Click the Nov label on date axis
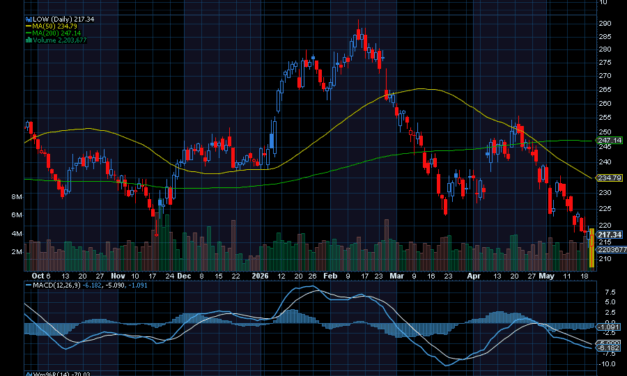The width and height of the screenshot is (627, 376). [x=118, y=276]
